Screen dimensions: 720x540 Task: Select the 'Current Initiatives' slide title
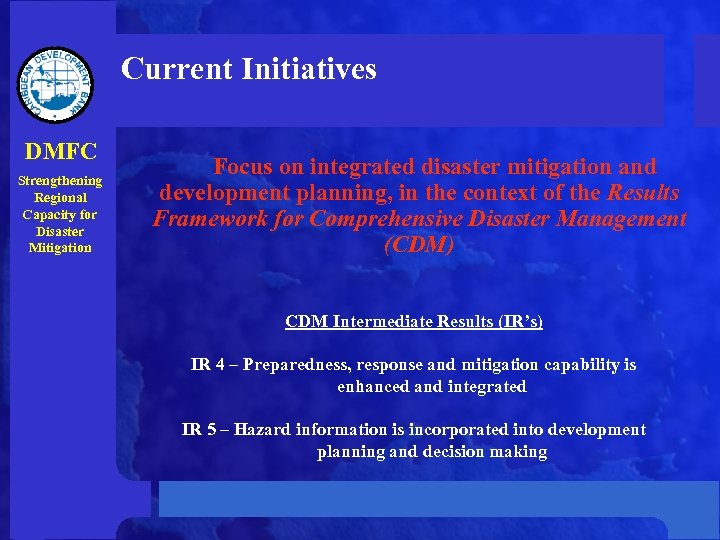[x=248, y=68]
